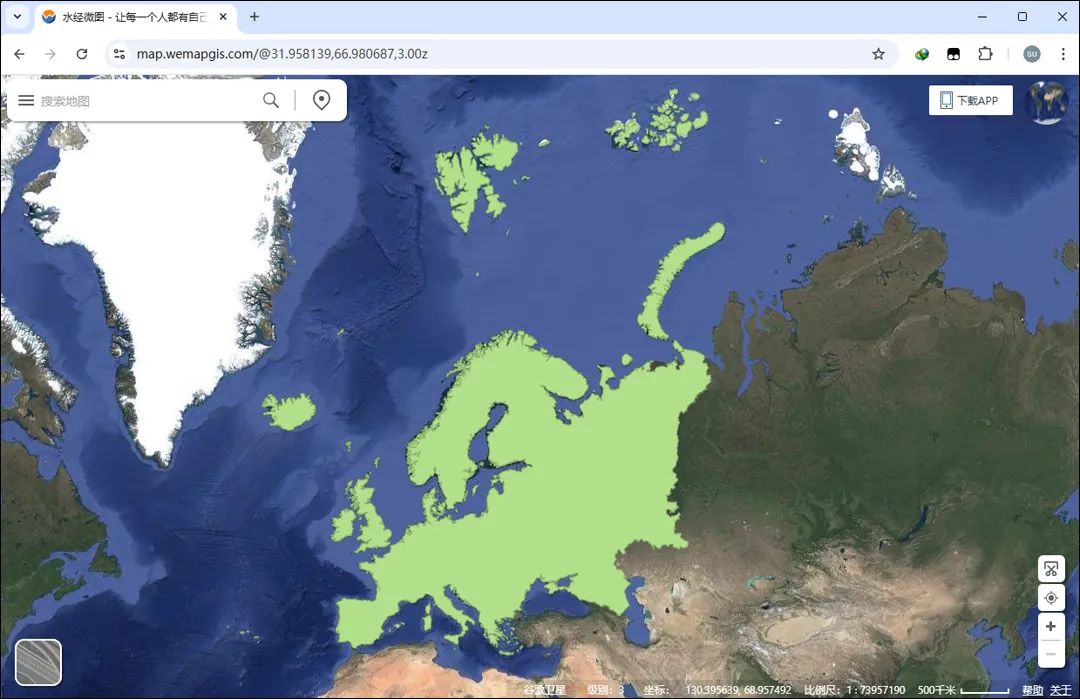Click the colorful globe extension icon
Viewport: 1080px width, 699px height.
click(x=922, y=54)
